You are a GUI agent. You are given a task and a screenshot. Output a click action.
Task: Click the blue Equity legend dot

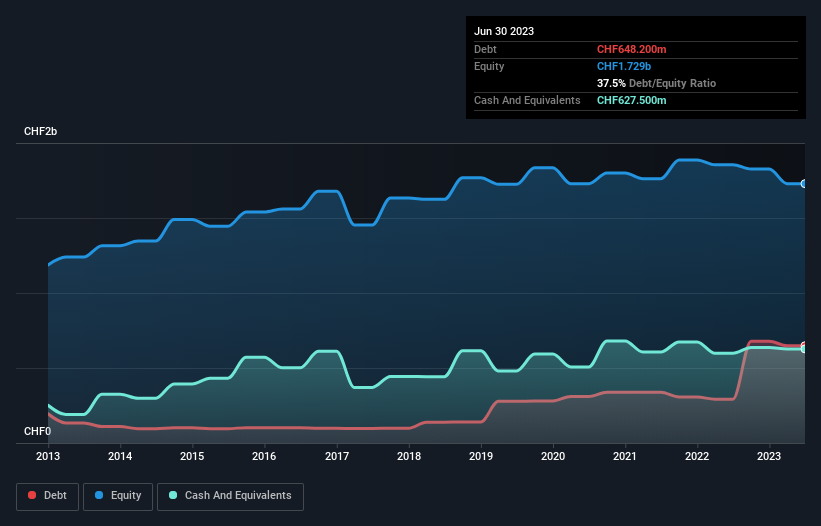[x=99, y=495]
